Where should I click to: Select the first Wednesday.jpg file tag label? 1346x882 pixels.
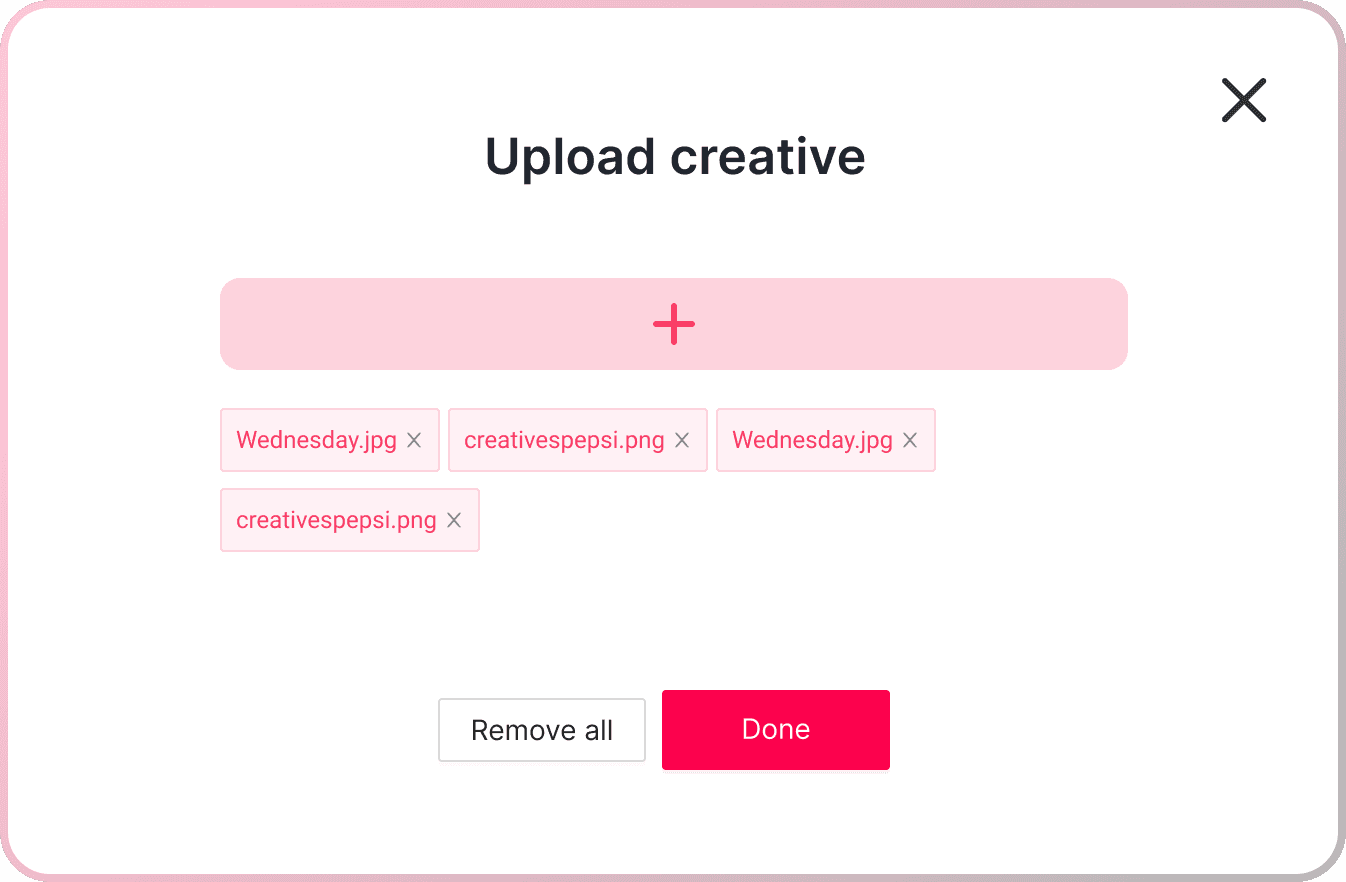click(x=316, y=440)
